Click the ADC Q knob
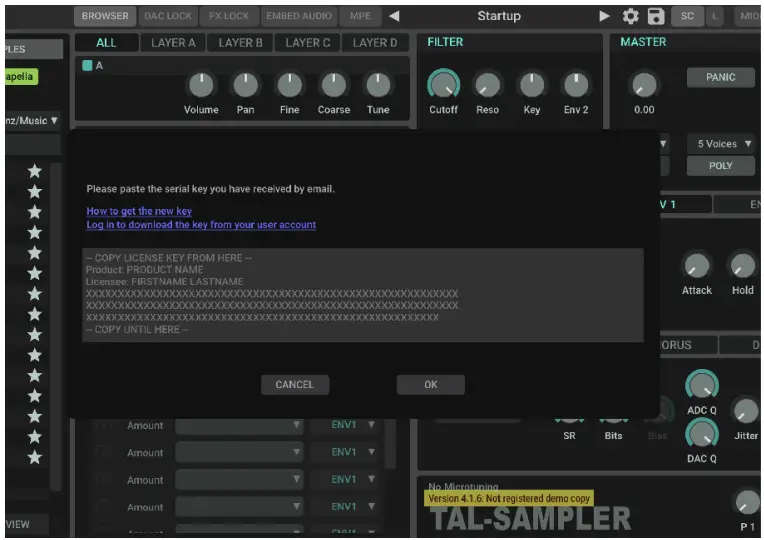764x540 pixels. 702,385
